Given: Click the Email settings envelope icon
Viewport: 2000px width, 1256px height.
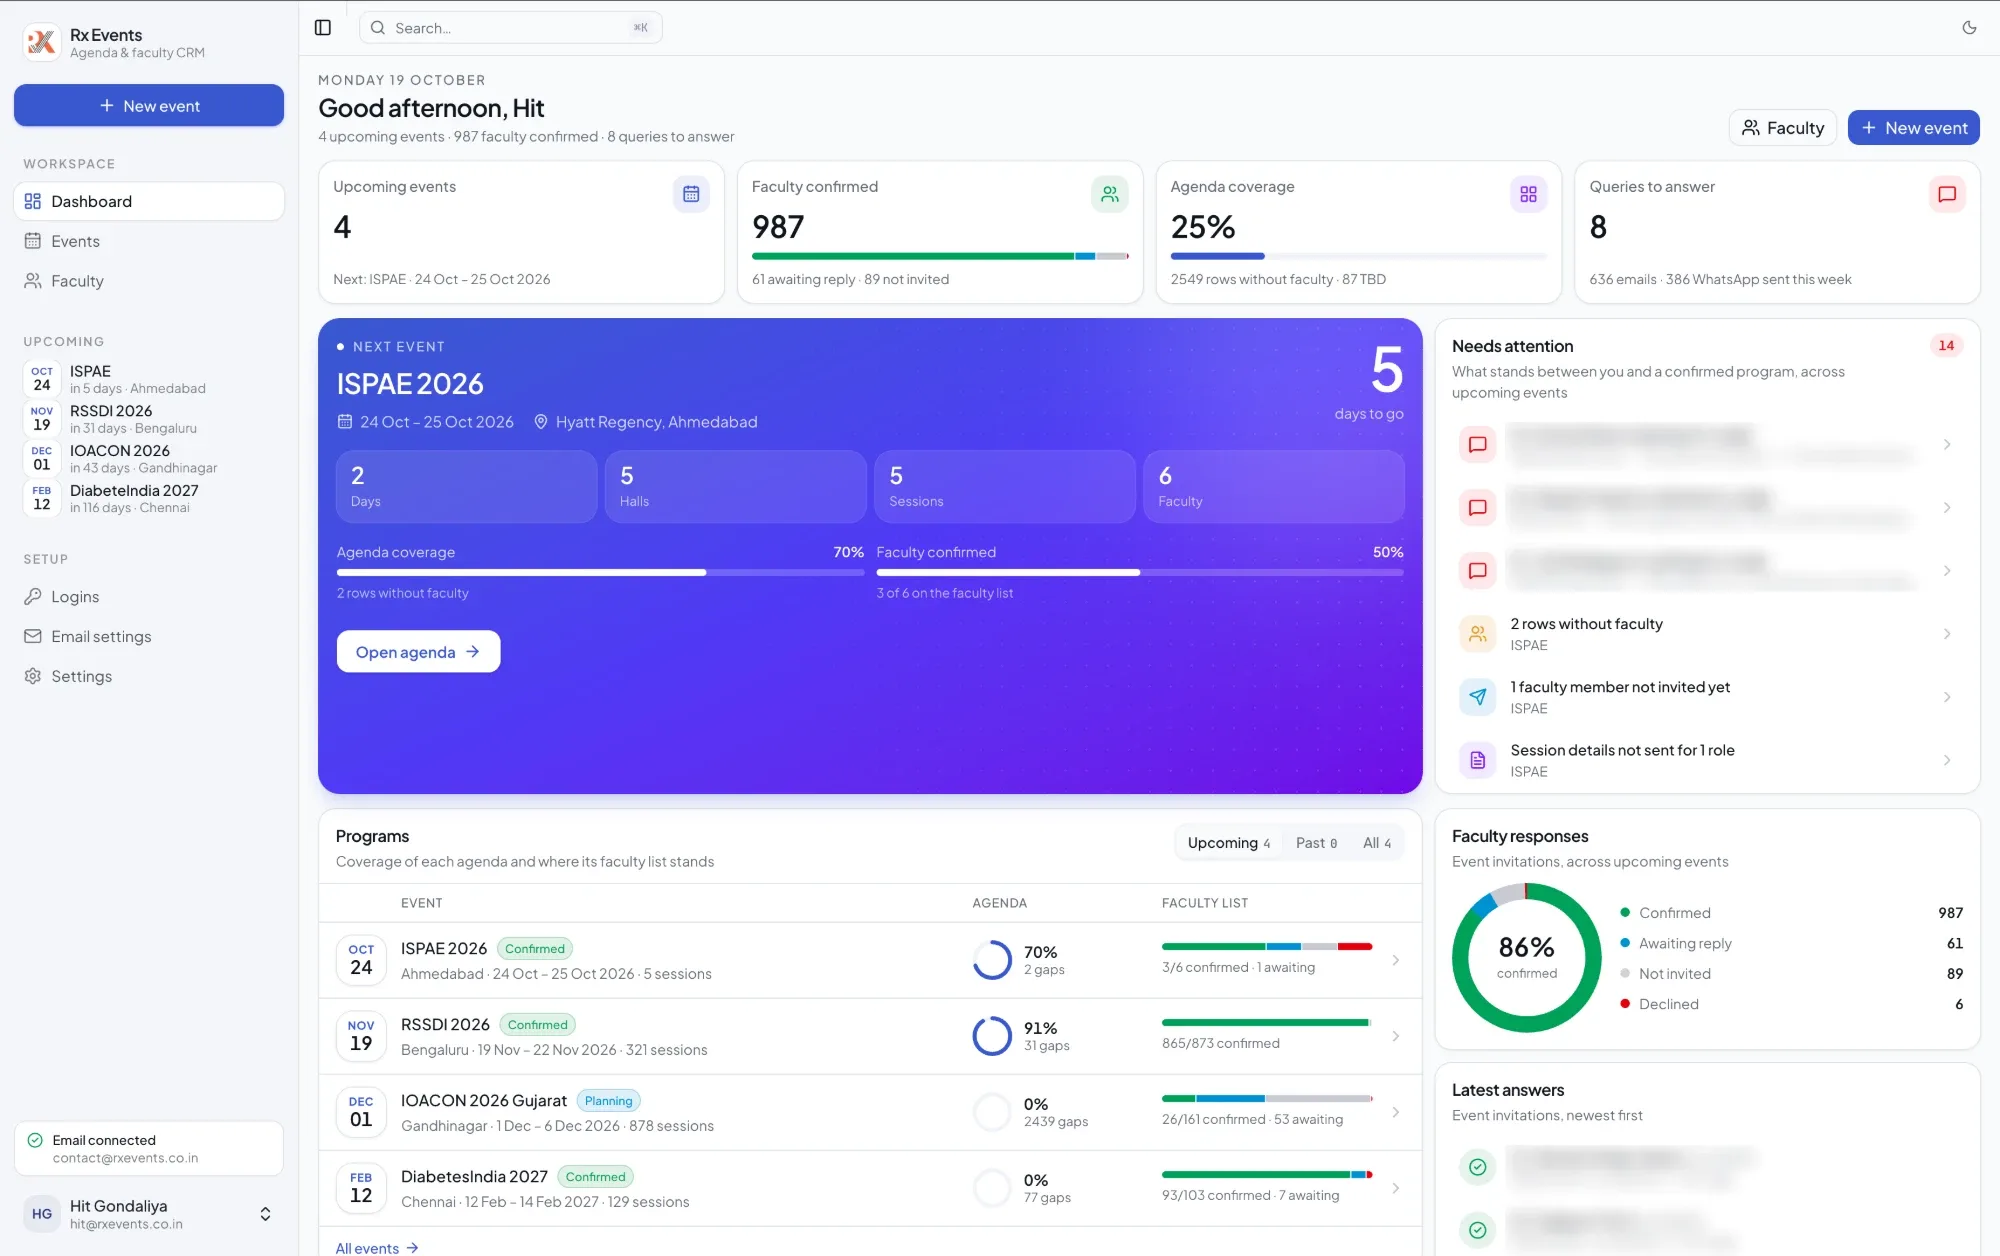Looking at the screenshot, I should coord(33,636).
